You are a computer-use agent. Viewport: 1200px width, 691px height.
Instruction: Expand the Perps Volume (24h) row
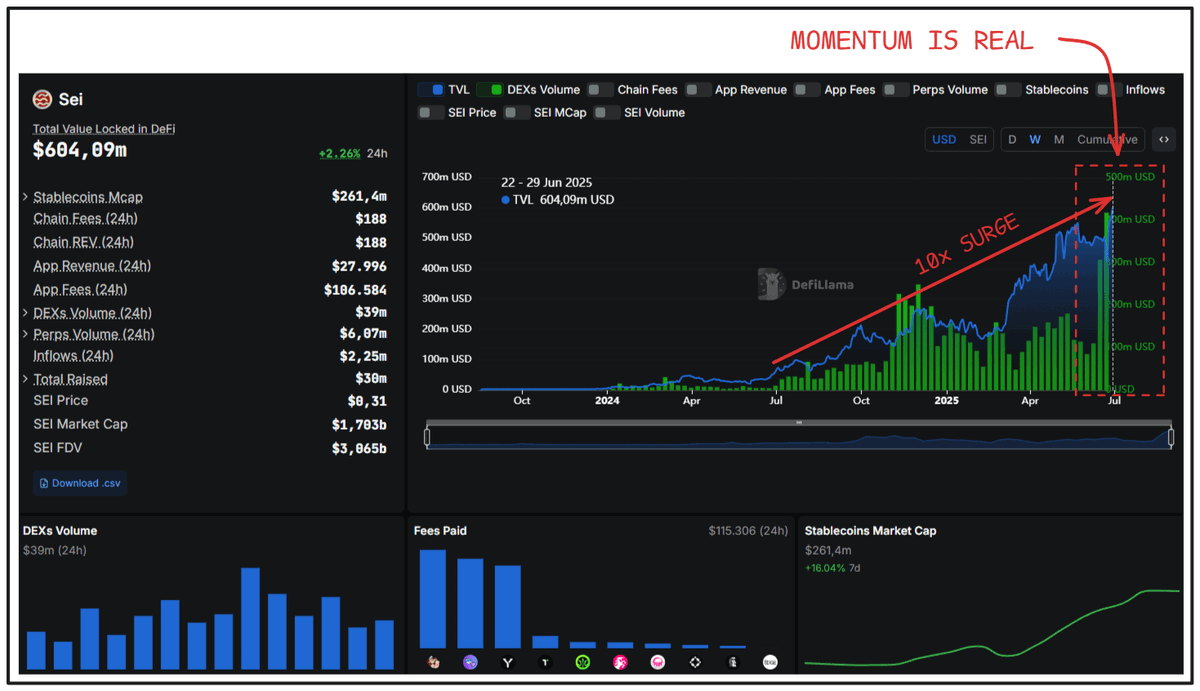coord(25,335)
